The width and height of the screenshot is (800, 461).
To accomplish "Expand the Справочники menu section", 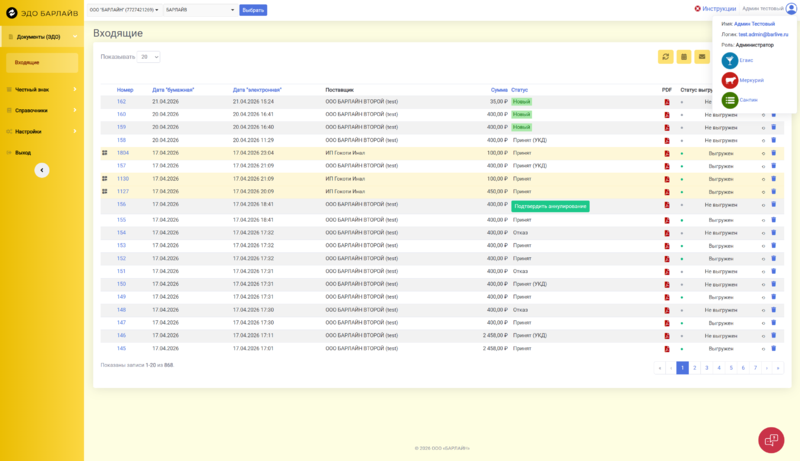I will 42,111.
